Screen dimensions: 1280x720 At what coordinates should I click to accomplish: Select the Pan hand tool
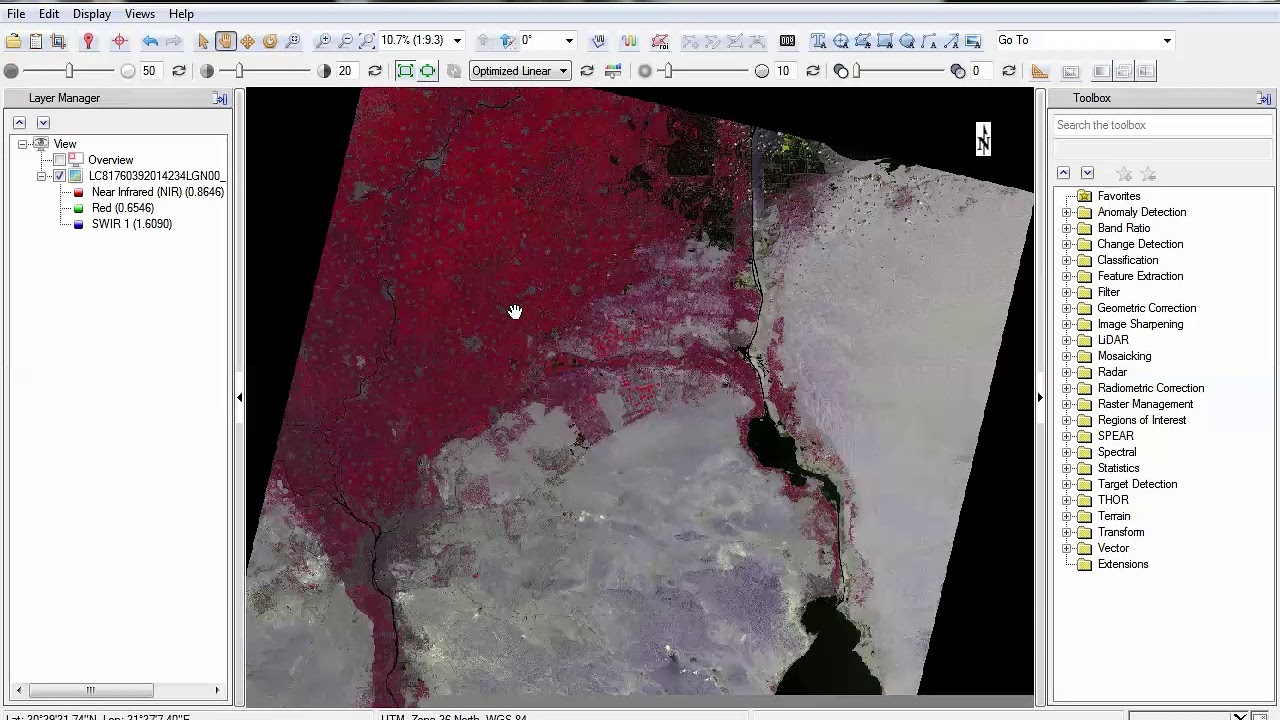[x=225, y=41]
